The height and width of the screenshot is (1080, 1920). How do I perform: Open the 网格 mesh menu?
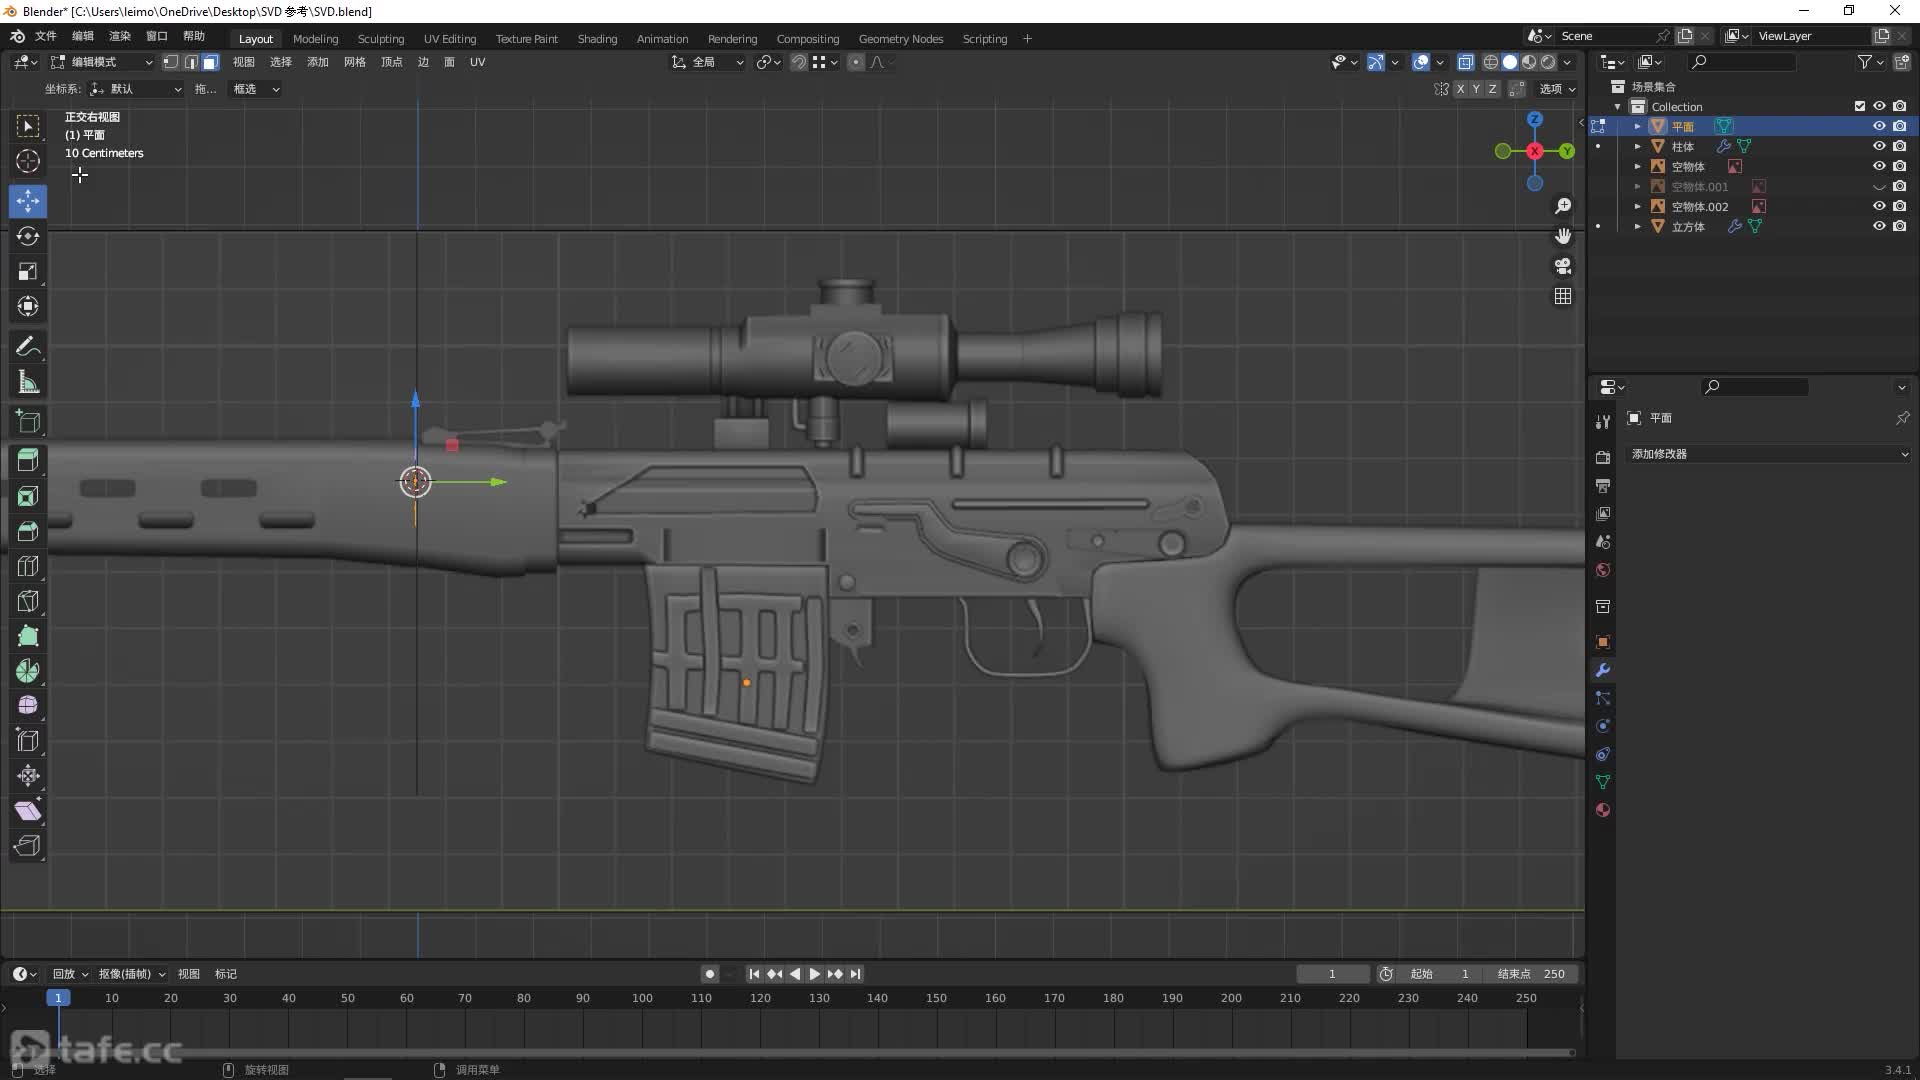coord(354,62)
